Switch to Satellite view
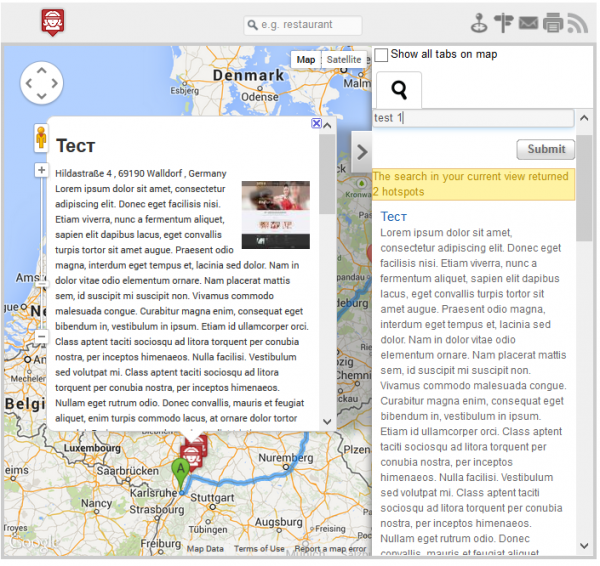The width and height of the screenshot is (600, 566). (344, 60)
